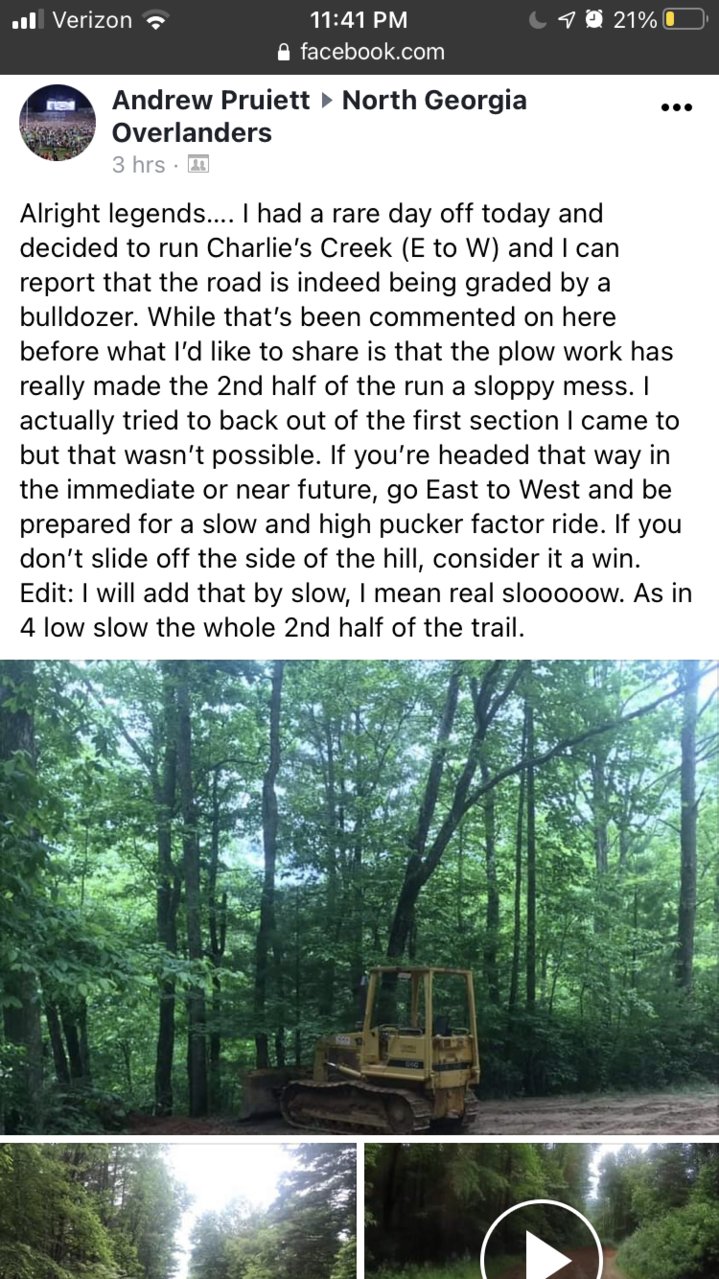Tap Andrew Pruiett's profile picture

57,122
